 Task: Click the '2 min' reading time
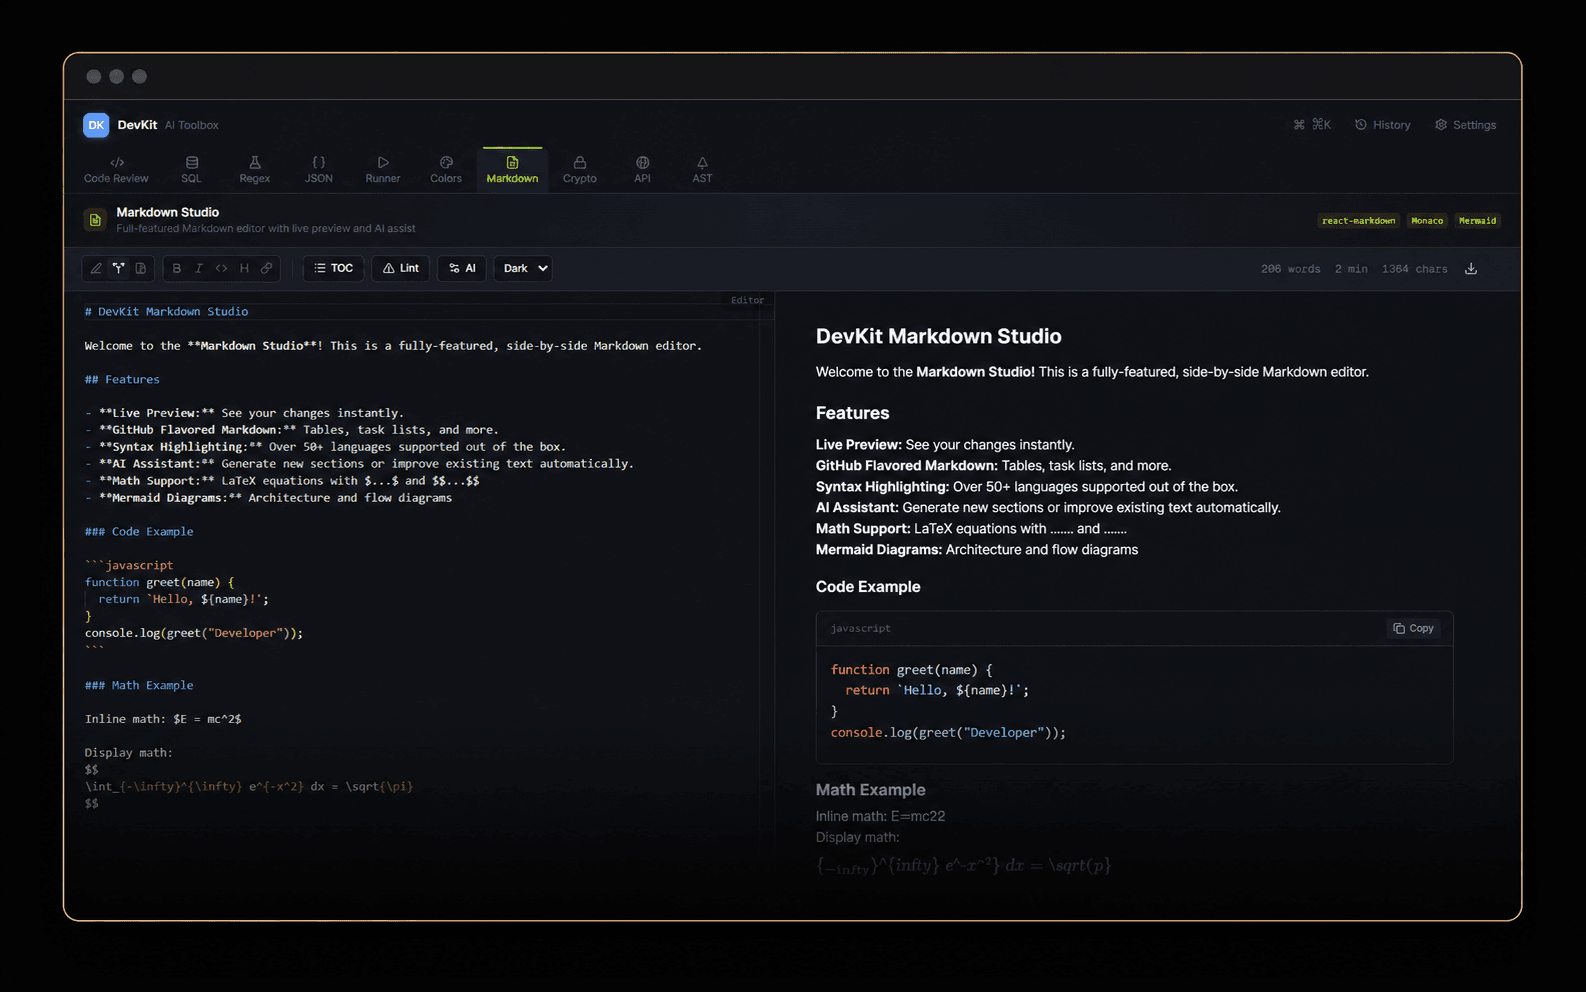click(x=1351, y=269)
